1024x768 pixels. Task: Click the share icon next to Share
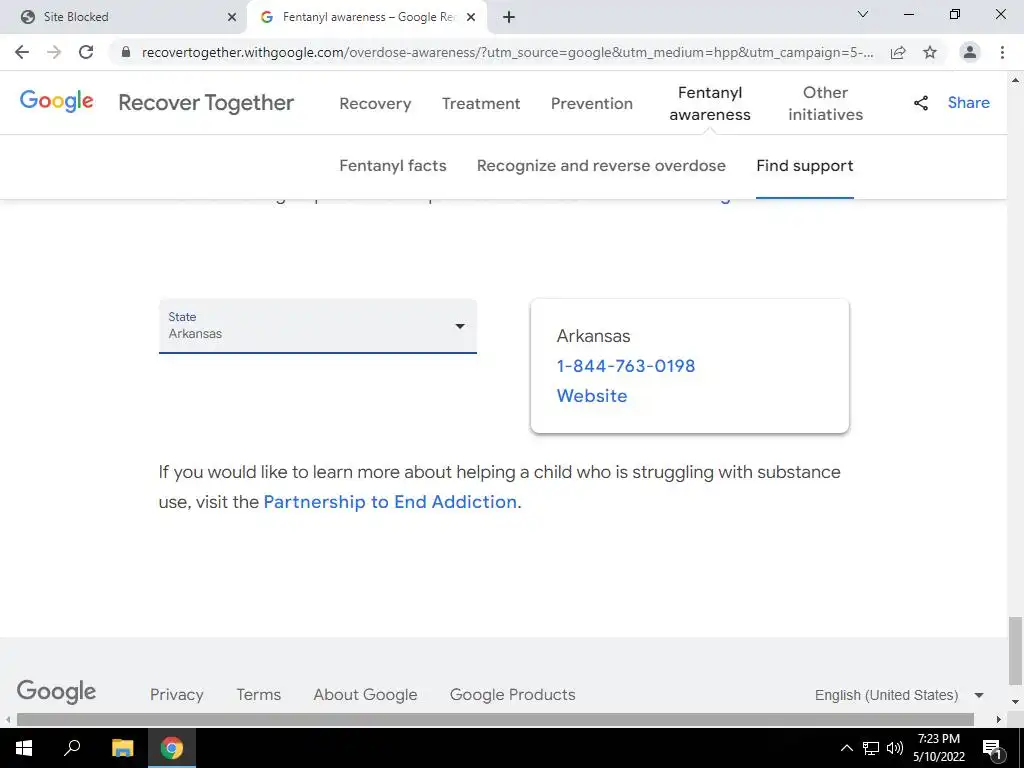click(921, 103)
